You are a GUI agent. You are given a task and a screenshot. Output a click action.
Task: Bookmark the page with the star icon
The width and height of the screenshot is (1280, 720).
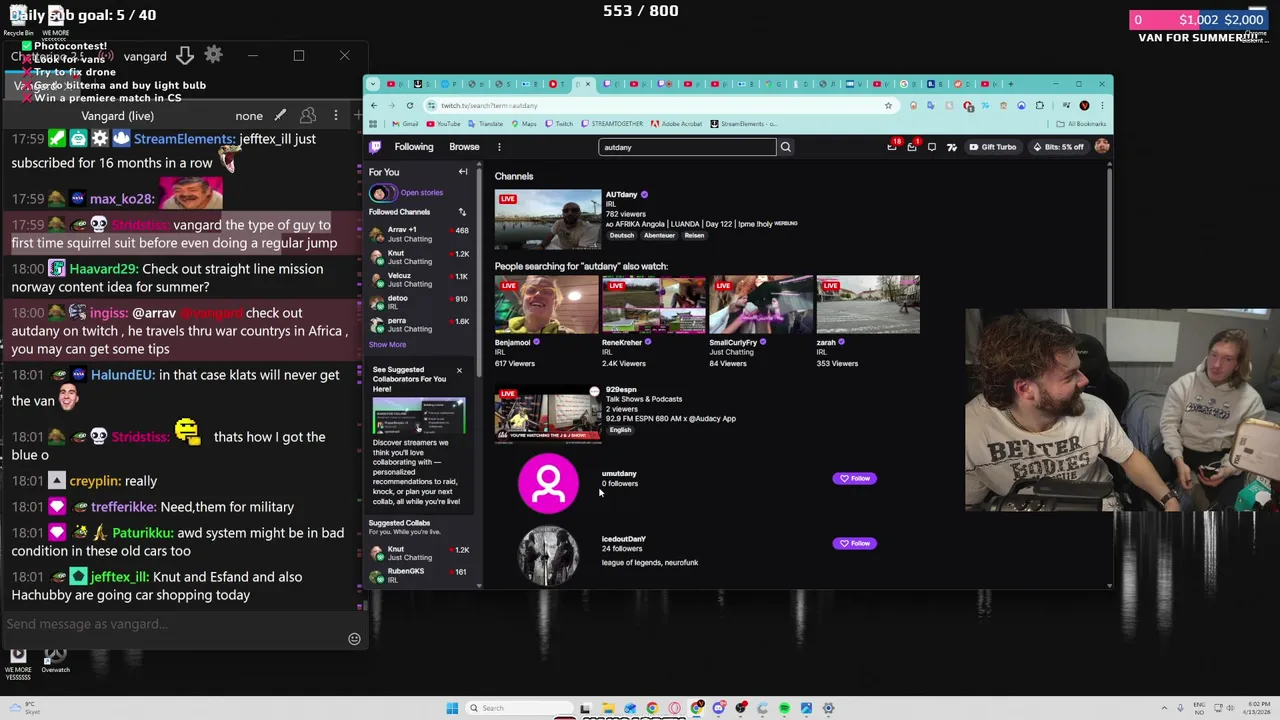[888, 105]
